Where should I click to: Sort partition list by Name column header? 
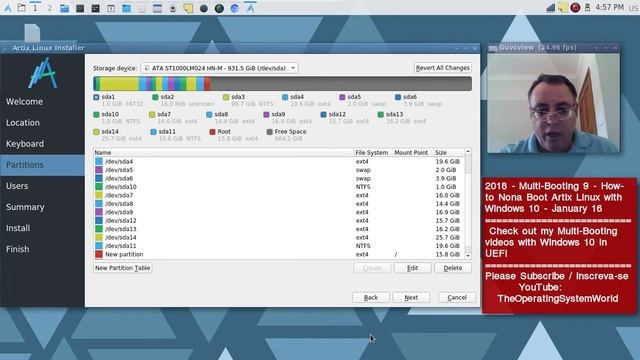point(223,152)
